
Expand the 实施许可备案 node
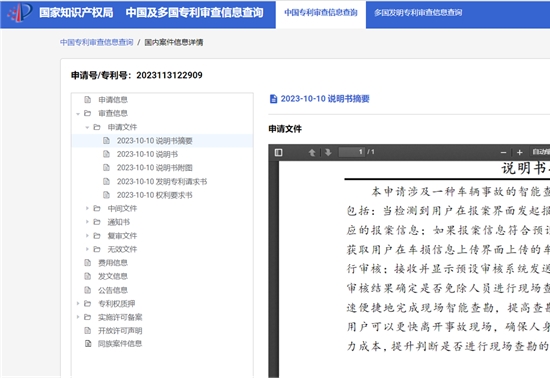click(x=78, y=317)
